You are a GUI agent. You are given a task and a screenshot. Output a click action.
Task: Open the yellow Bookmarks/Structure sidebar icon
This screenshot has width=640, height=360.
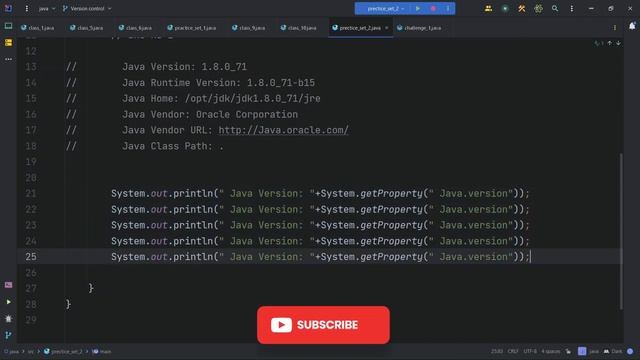point(8,42)
